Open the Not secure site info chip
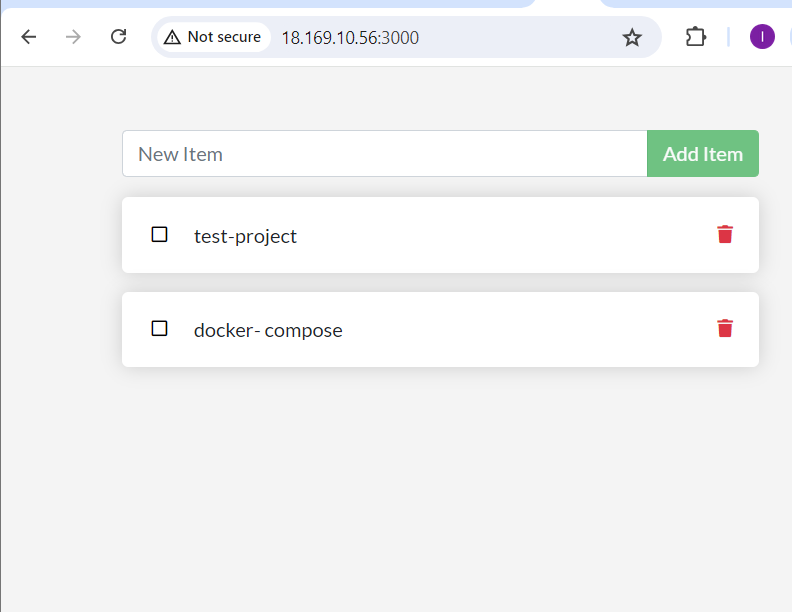 point(213,37)
